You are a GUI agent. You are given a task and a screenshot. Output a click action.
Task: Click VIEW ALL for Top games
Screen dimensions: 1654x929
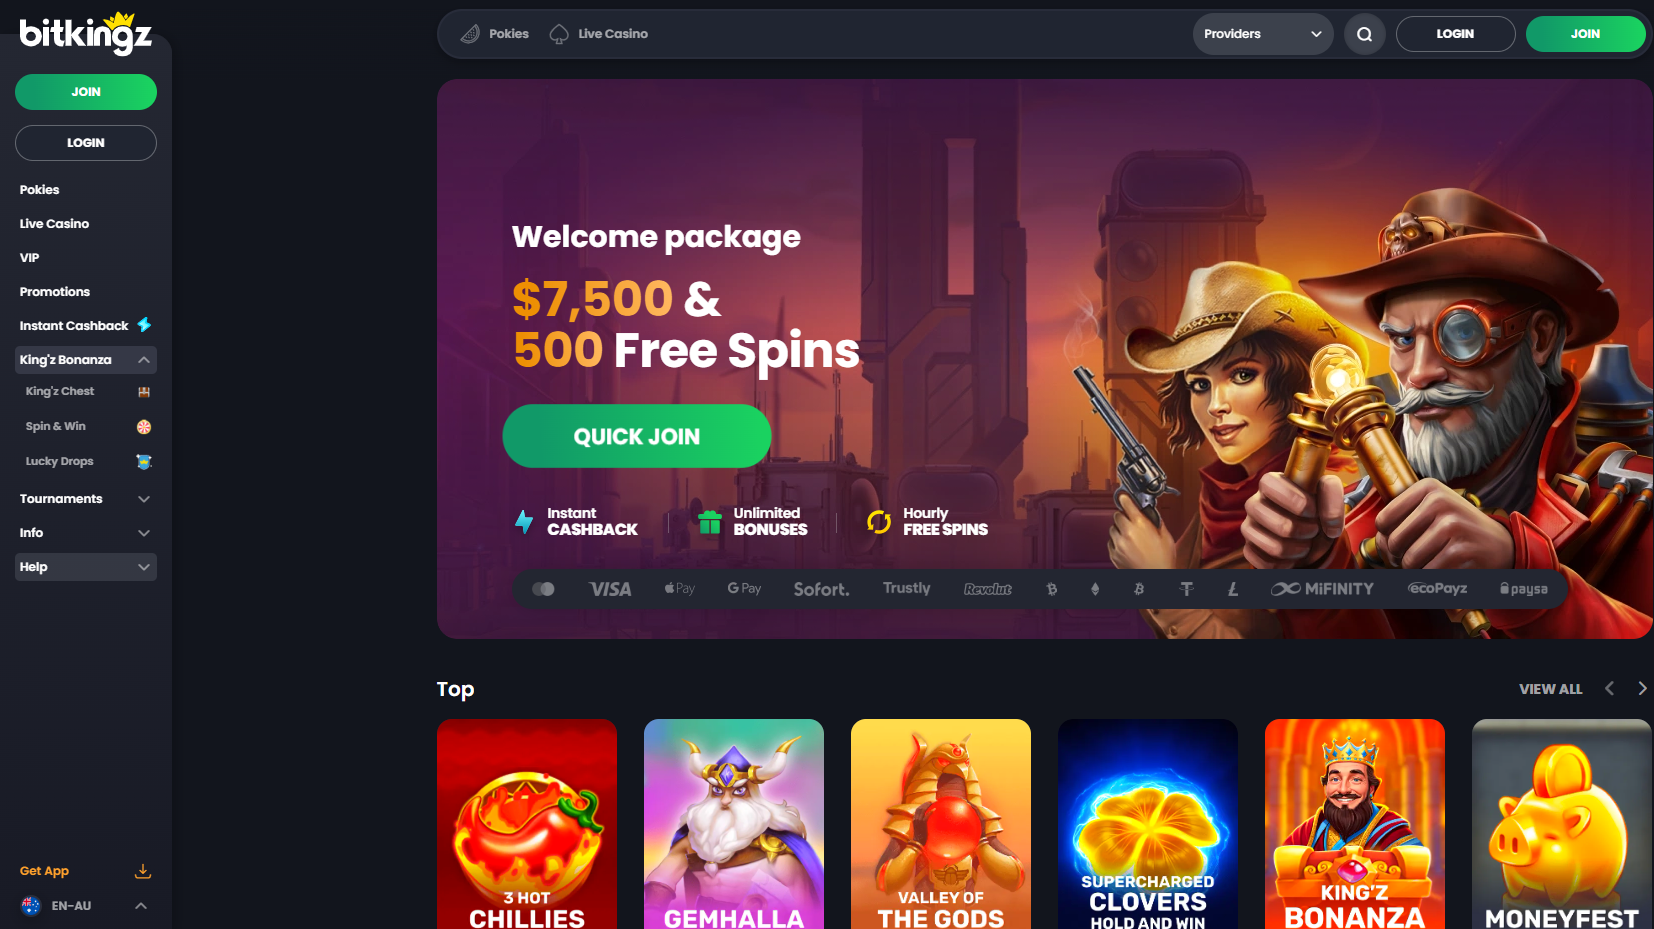(1550, 689)
